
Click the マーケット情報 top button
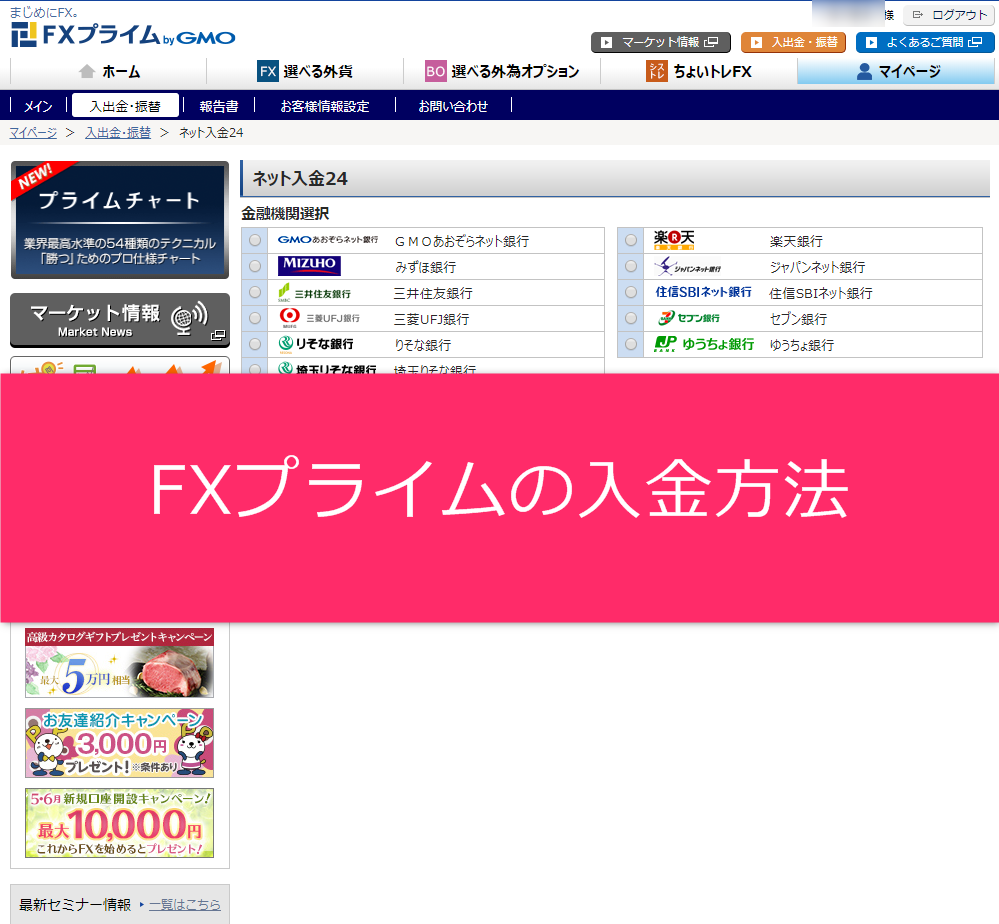[661, 42]
